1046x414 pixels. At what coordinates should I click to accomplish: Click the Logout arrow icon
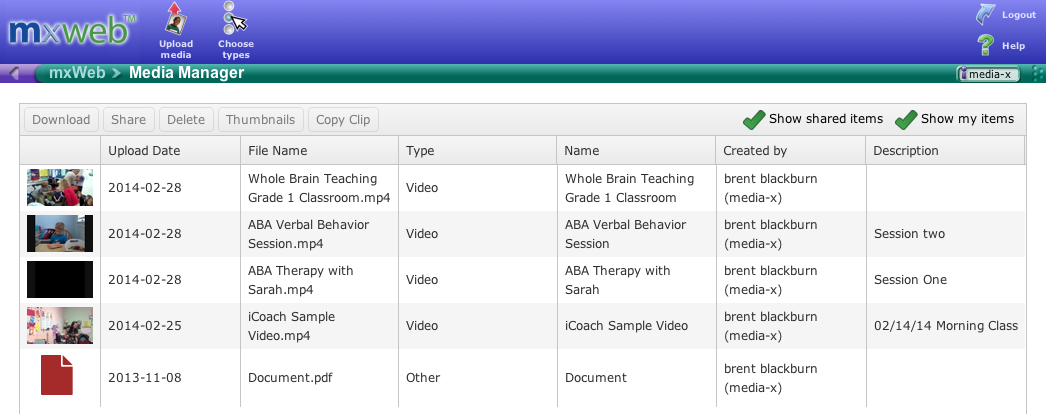coord(985,15)
